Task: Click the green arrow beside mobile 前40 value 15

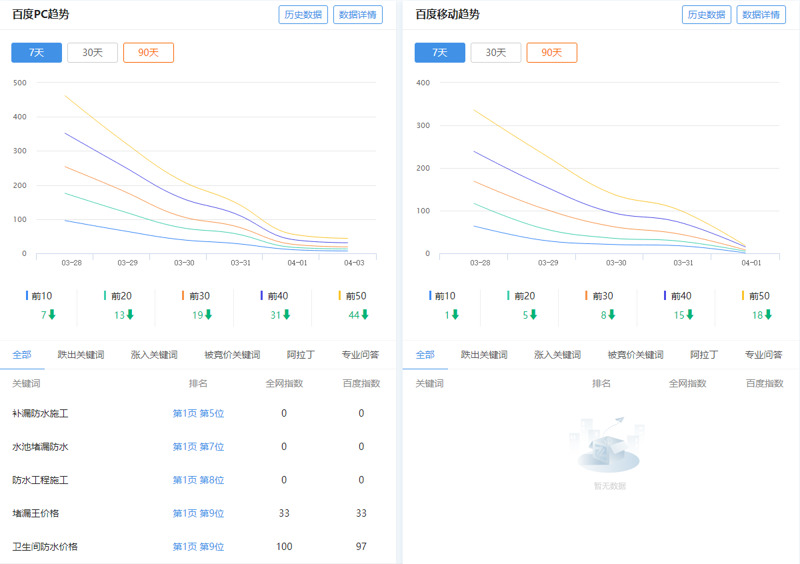Action: pos(691,315)
